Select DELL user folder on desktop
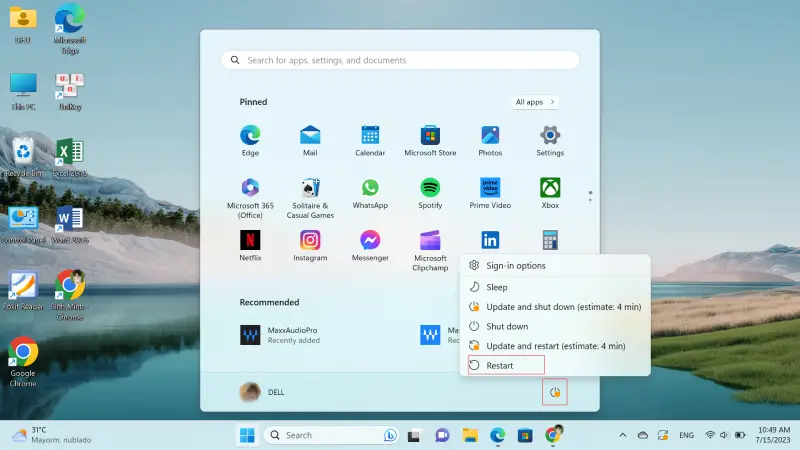 click(x=23, y=24)
